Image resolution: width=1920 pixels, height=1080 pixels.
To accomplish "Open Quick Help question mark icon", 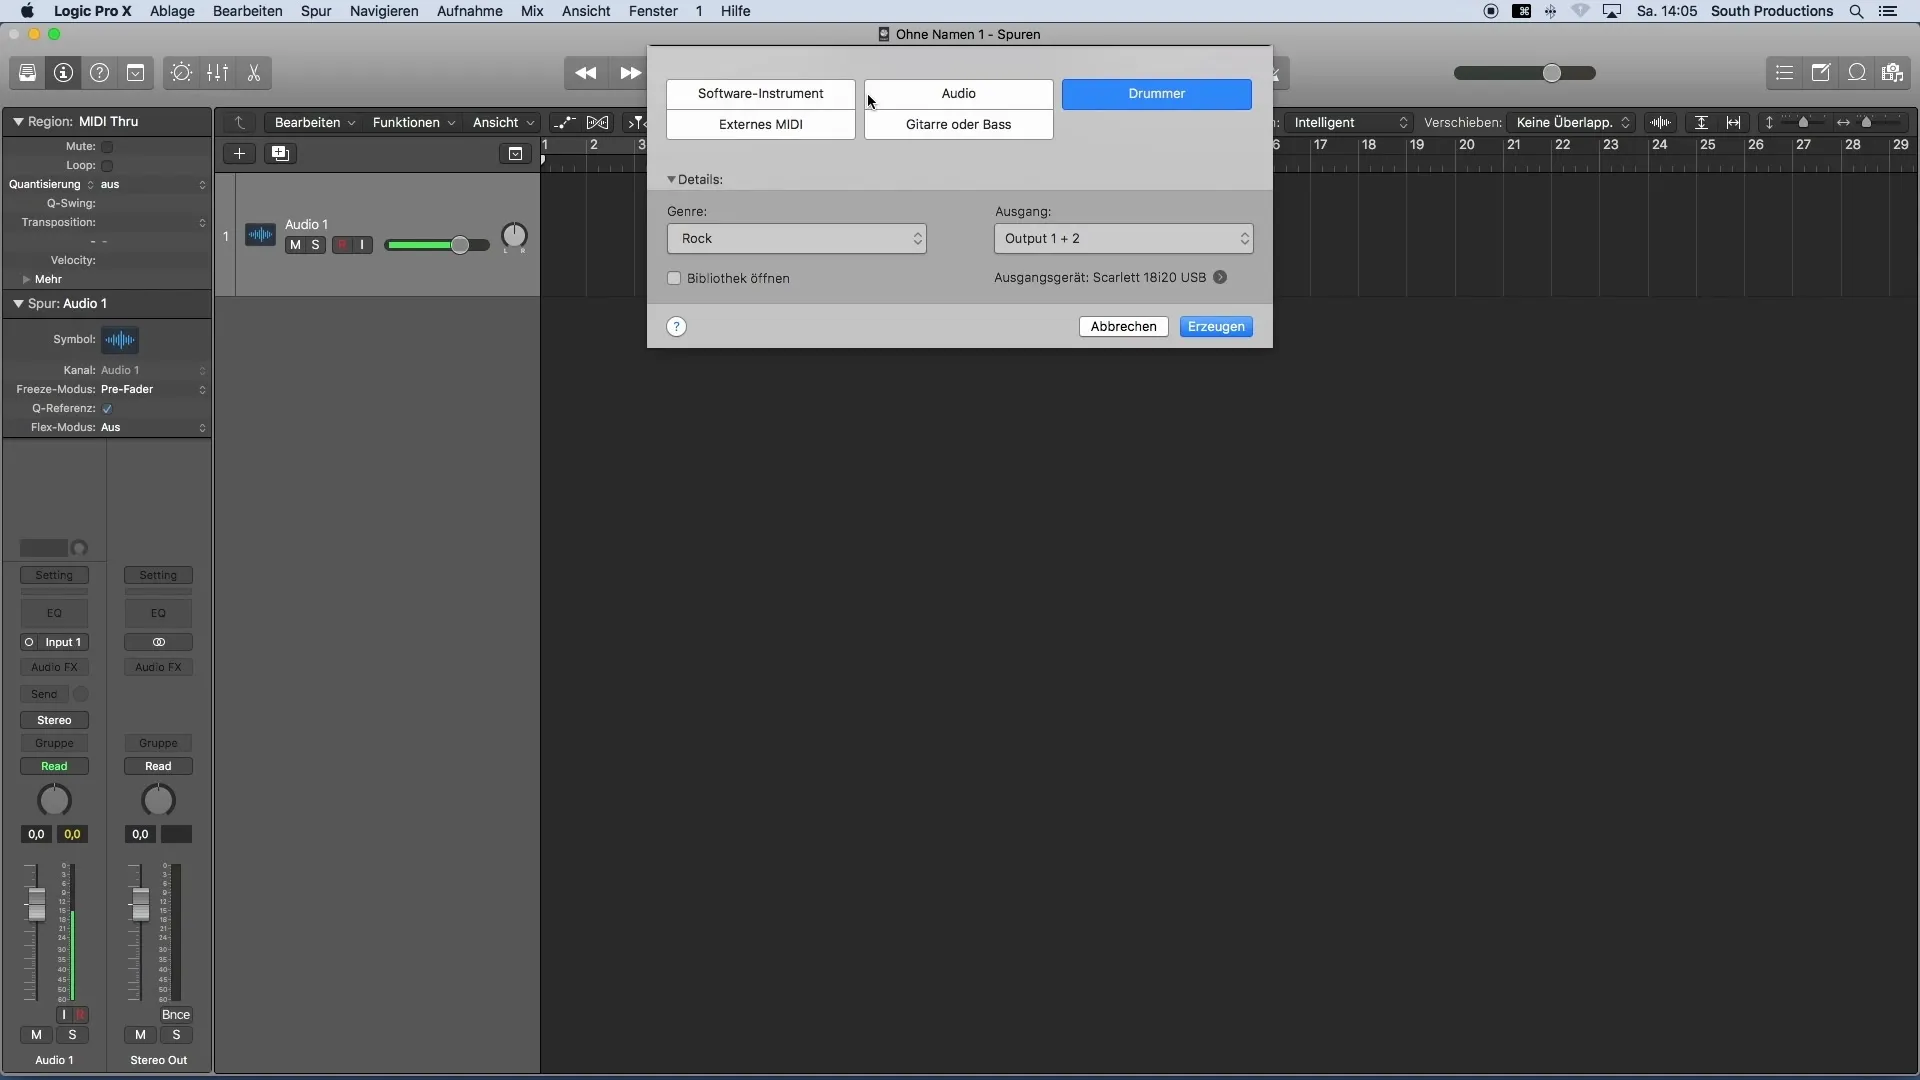I will [99, 73].
